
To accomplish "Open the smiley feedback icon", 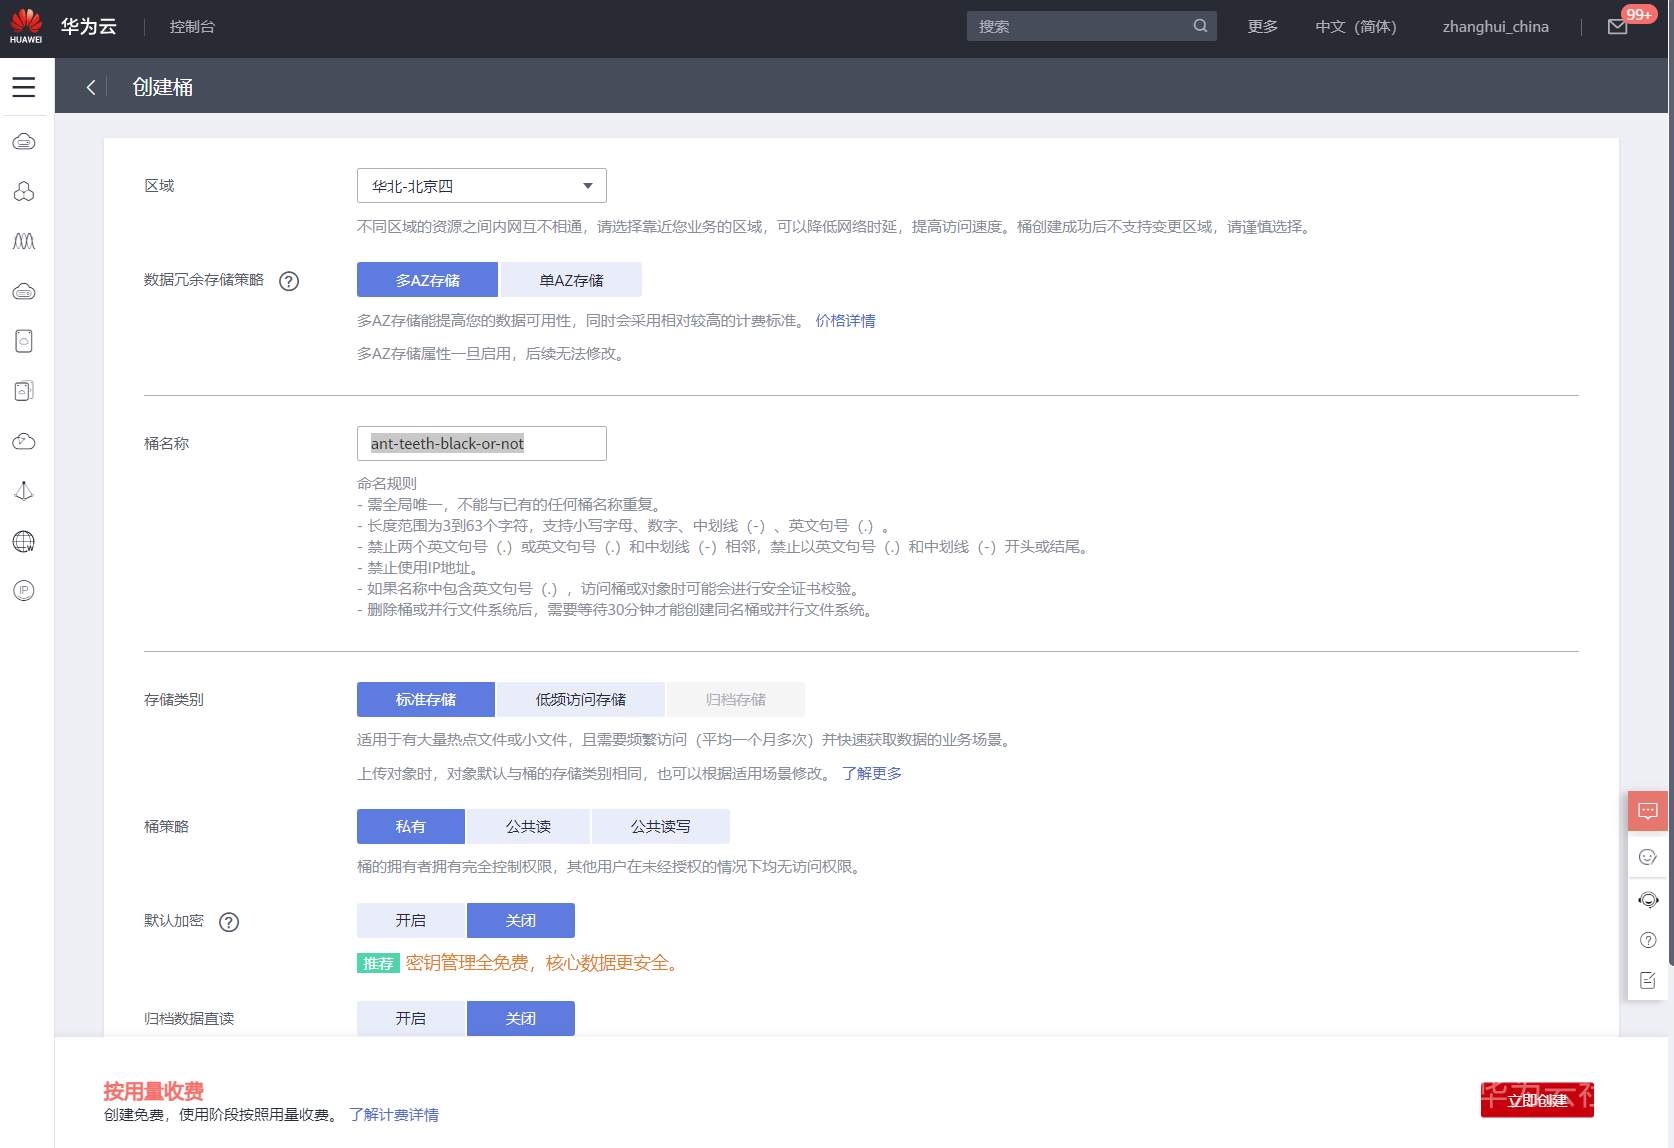I will coord(1648,857).
